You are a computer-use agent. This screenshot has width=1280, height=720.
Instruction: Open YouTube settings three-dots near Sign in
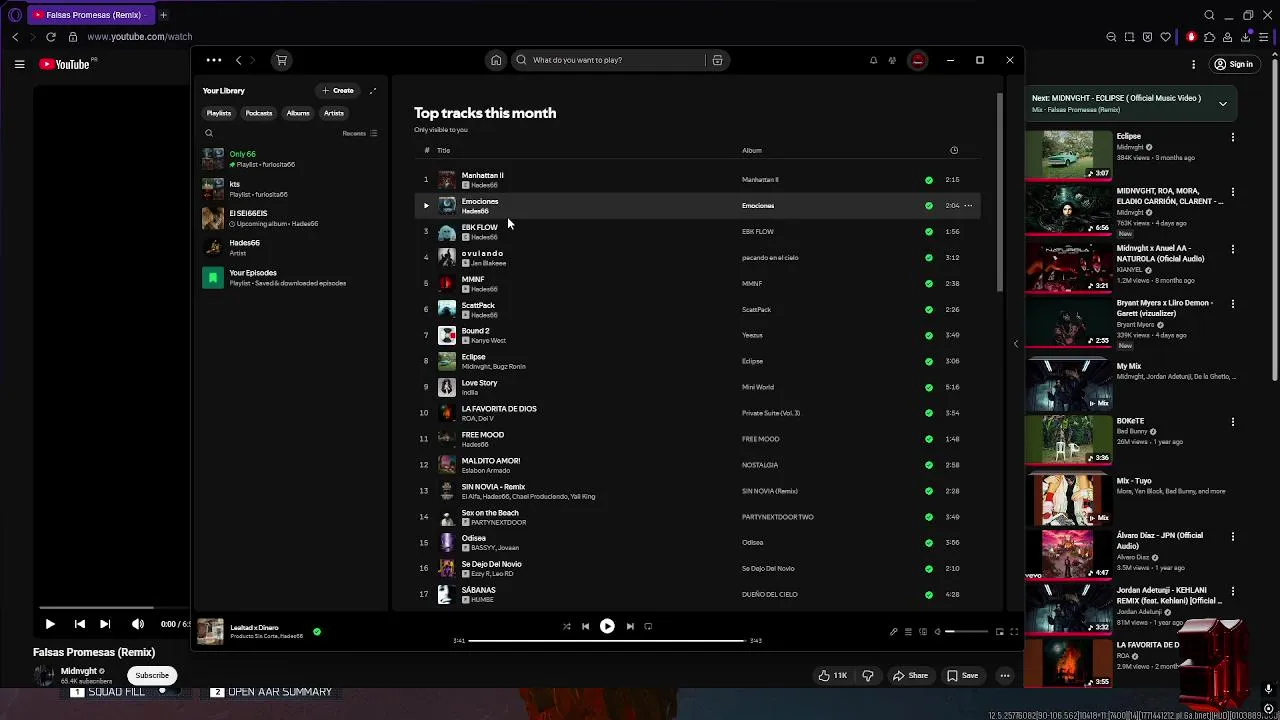tap(1193, 64)
